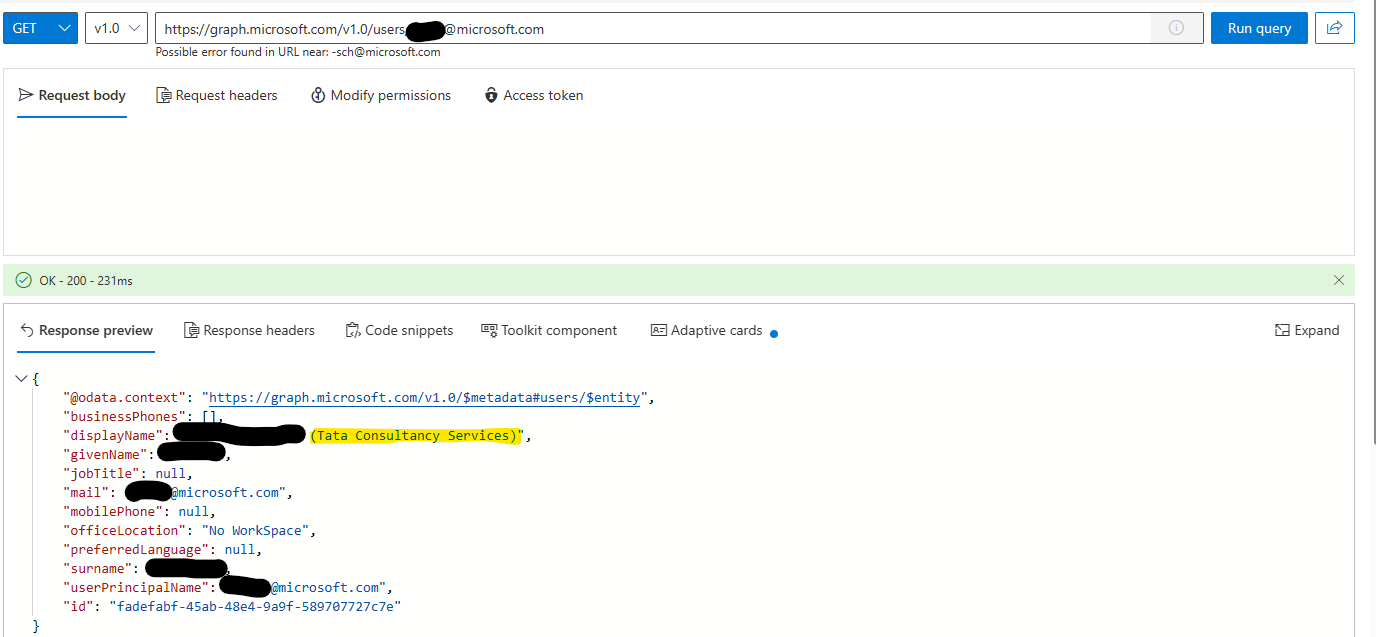This screenshot has height=637, width=1376.
Task: Click the Expand icon for response preview
Action: [x=1281, y=330]
